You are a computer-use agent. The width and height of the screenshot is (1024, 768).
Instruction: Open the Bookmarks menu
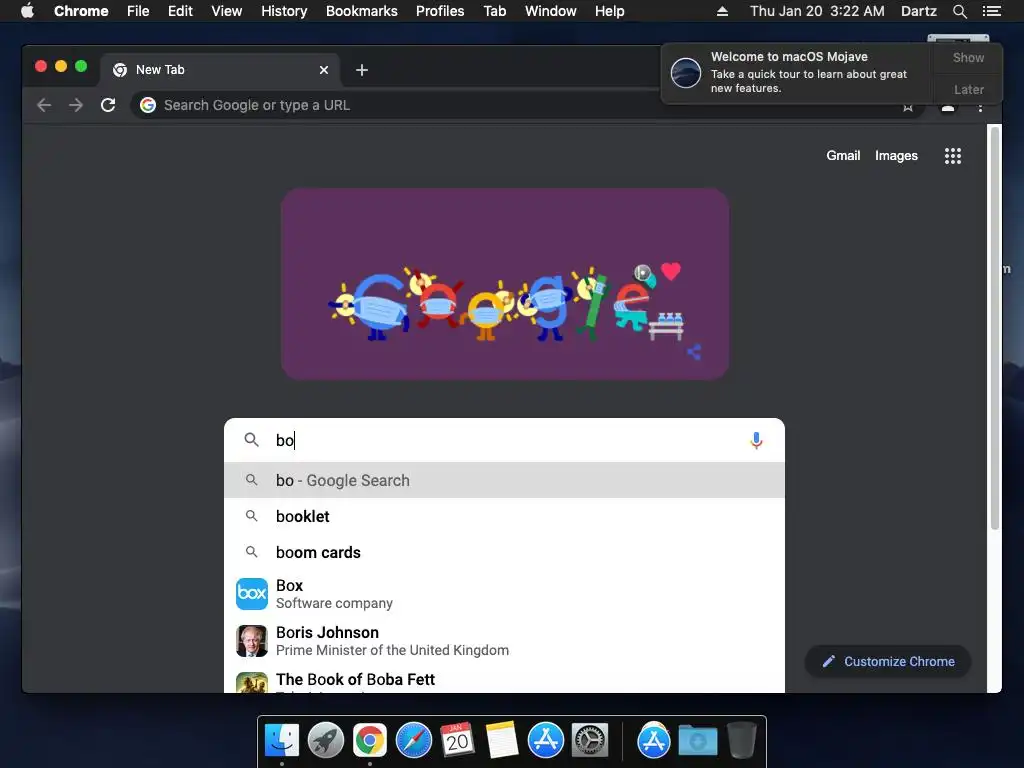(x=362, y=11)
